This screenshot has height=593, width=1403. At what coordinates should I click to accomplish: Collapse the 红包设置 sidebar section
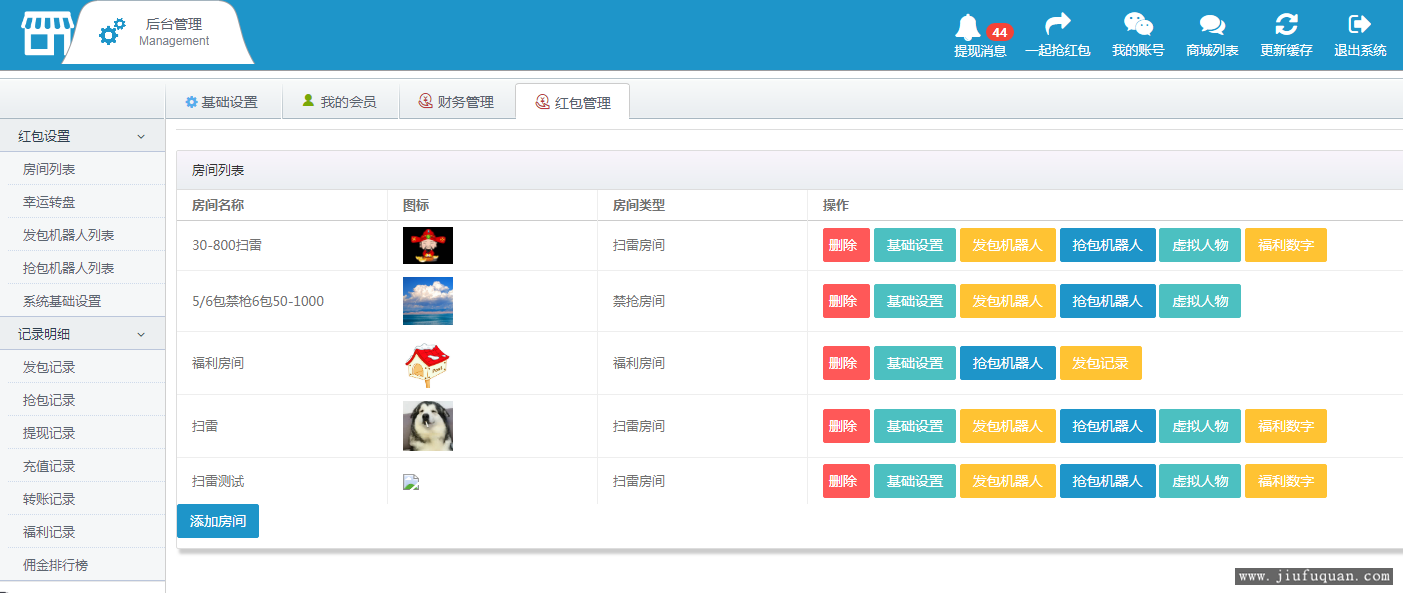tap(141, 136)
